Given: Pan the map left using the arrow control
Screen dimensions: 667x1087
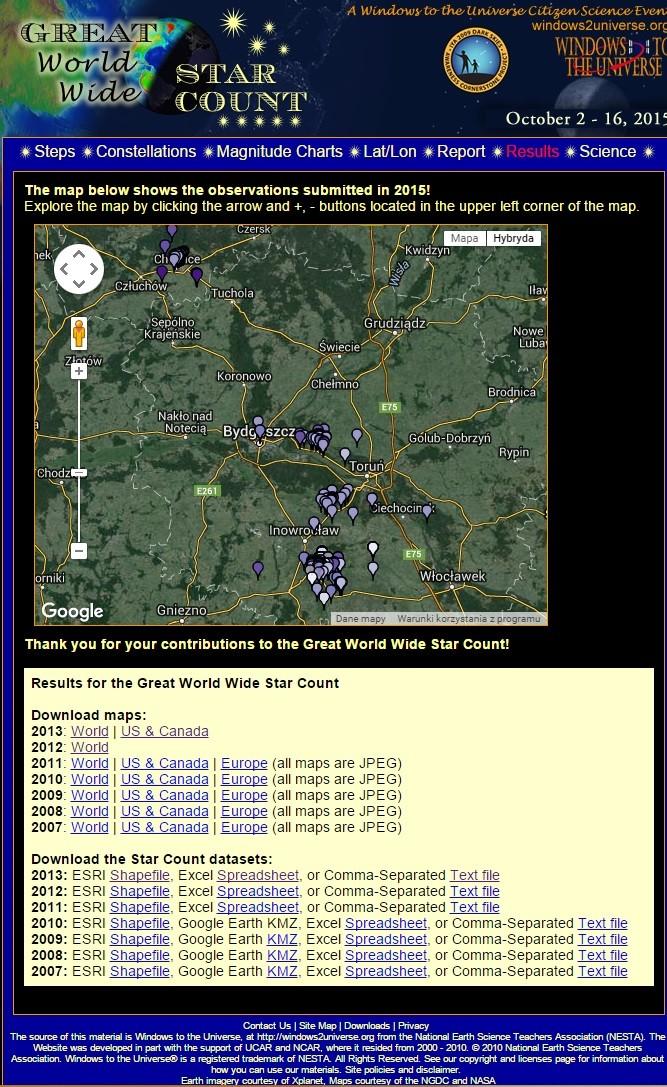Looking at the screenshot, I should [64, 269].
